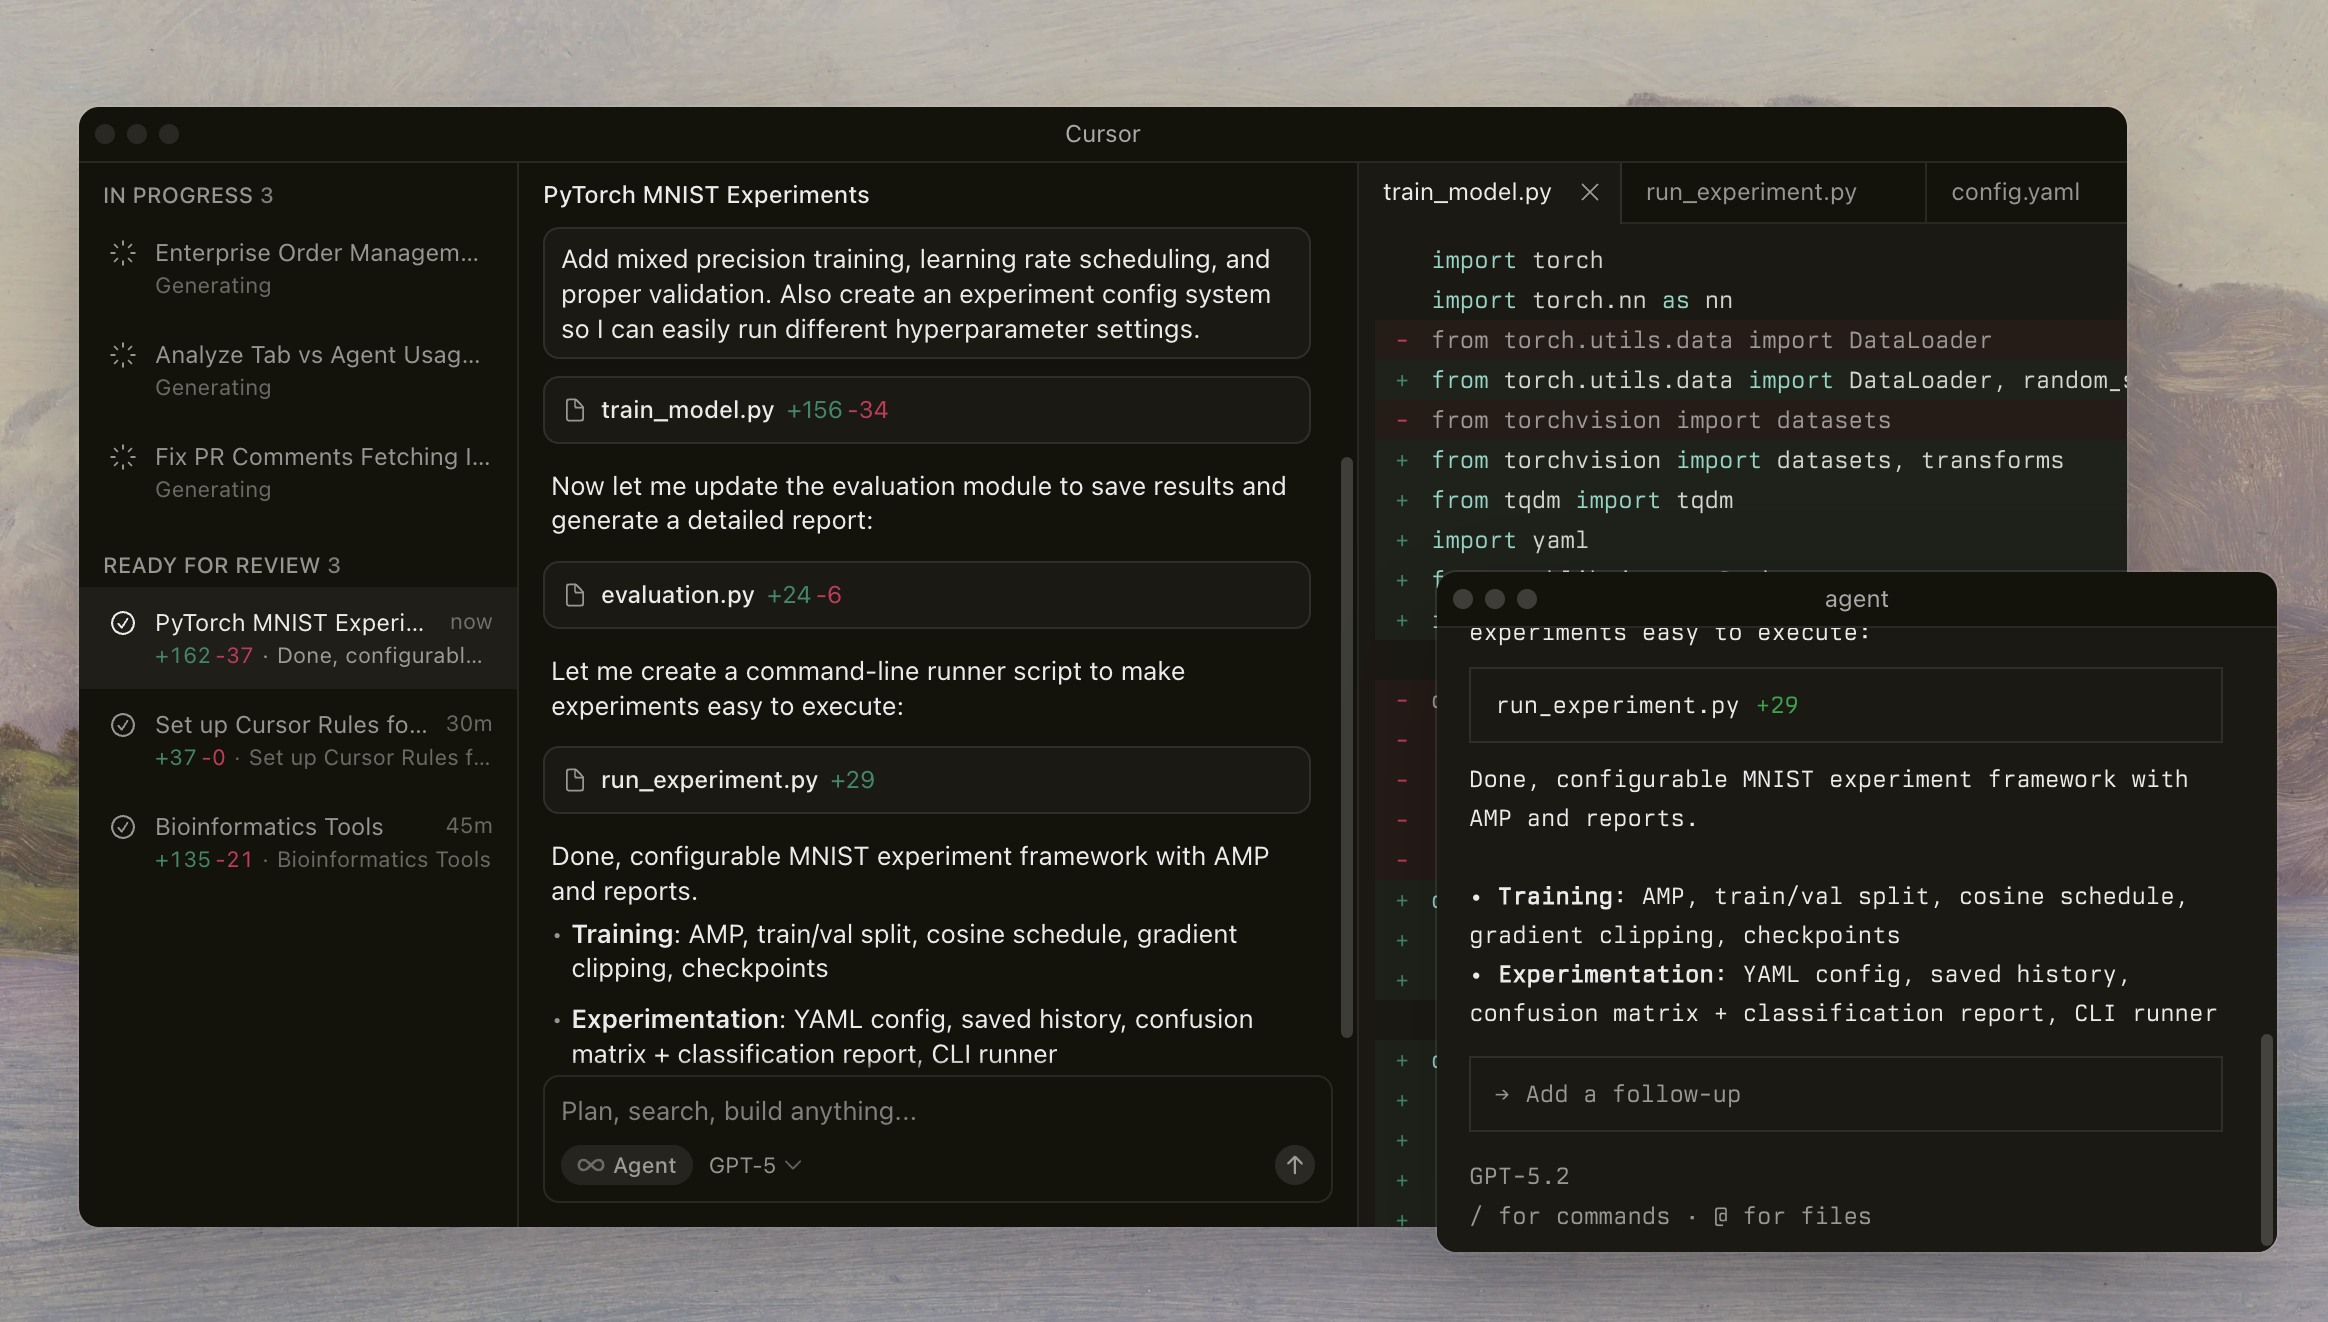2328x1322 pixels.
Task: Open the Agent mode selector pill
Action: [x=627, y=1165]
